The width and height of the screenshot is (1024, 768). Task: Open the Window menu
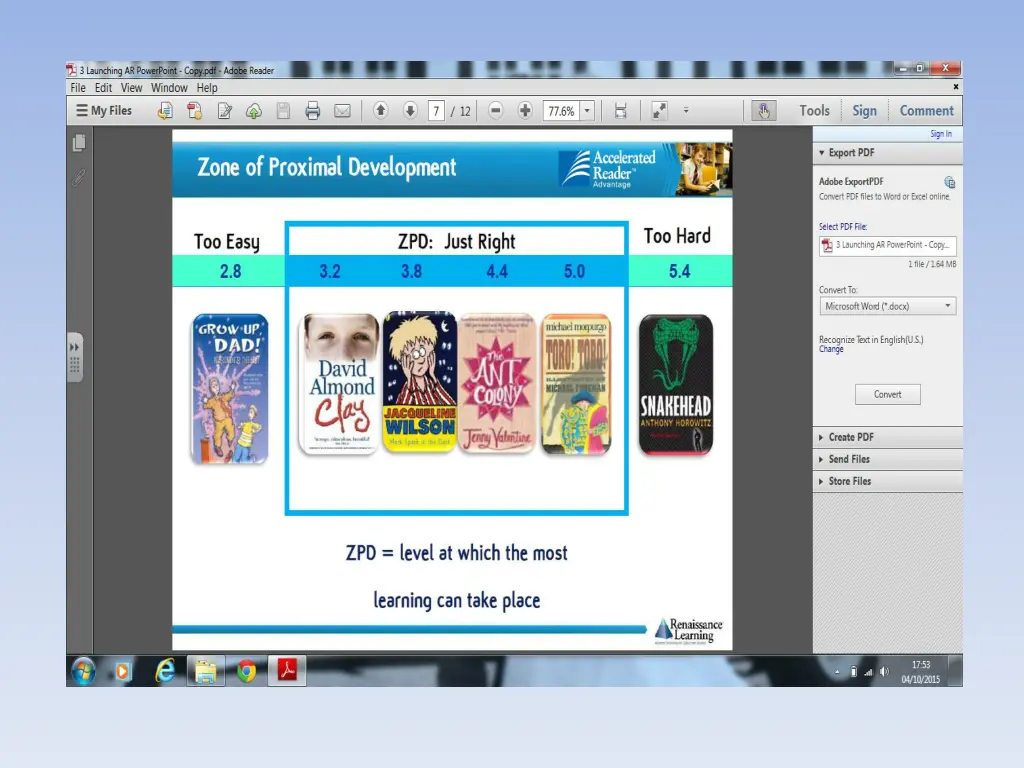coord(169,88)
